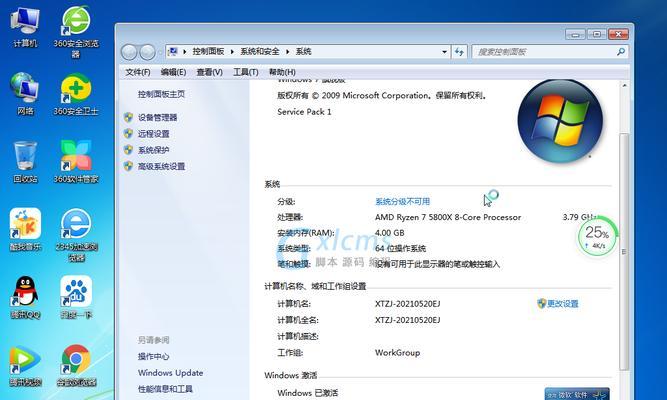This screenshot has width=667, height=400.
Task: Open the Network desktop icon
Action: tap(25, 94)
